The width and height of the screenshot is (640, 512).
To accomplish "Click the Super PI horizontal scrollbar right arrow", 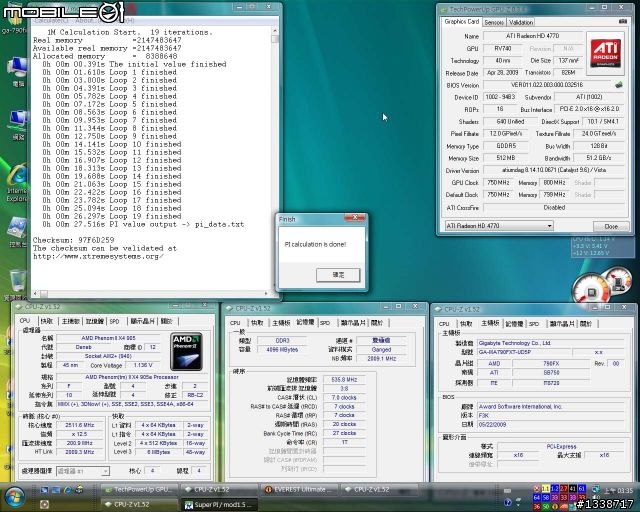I will (x=266, y=294).
